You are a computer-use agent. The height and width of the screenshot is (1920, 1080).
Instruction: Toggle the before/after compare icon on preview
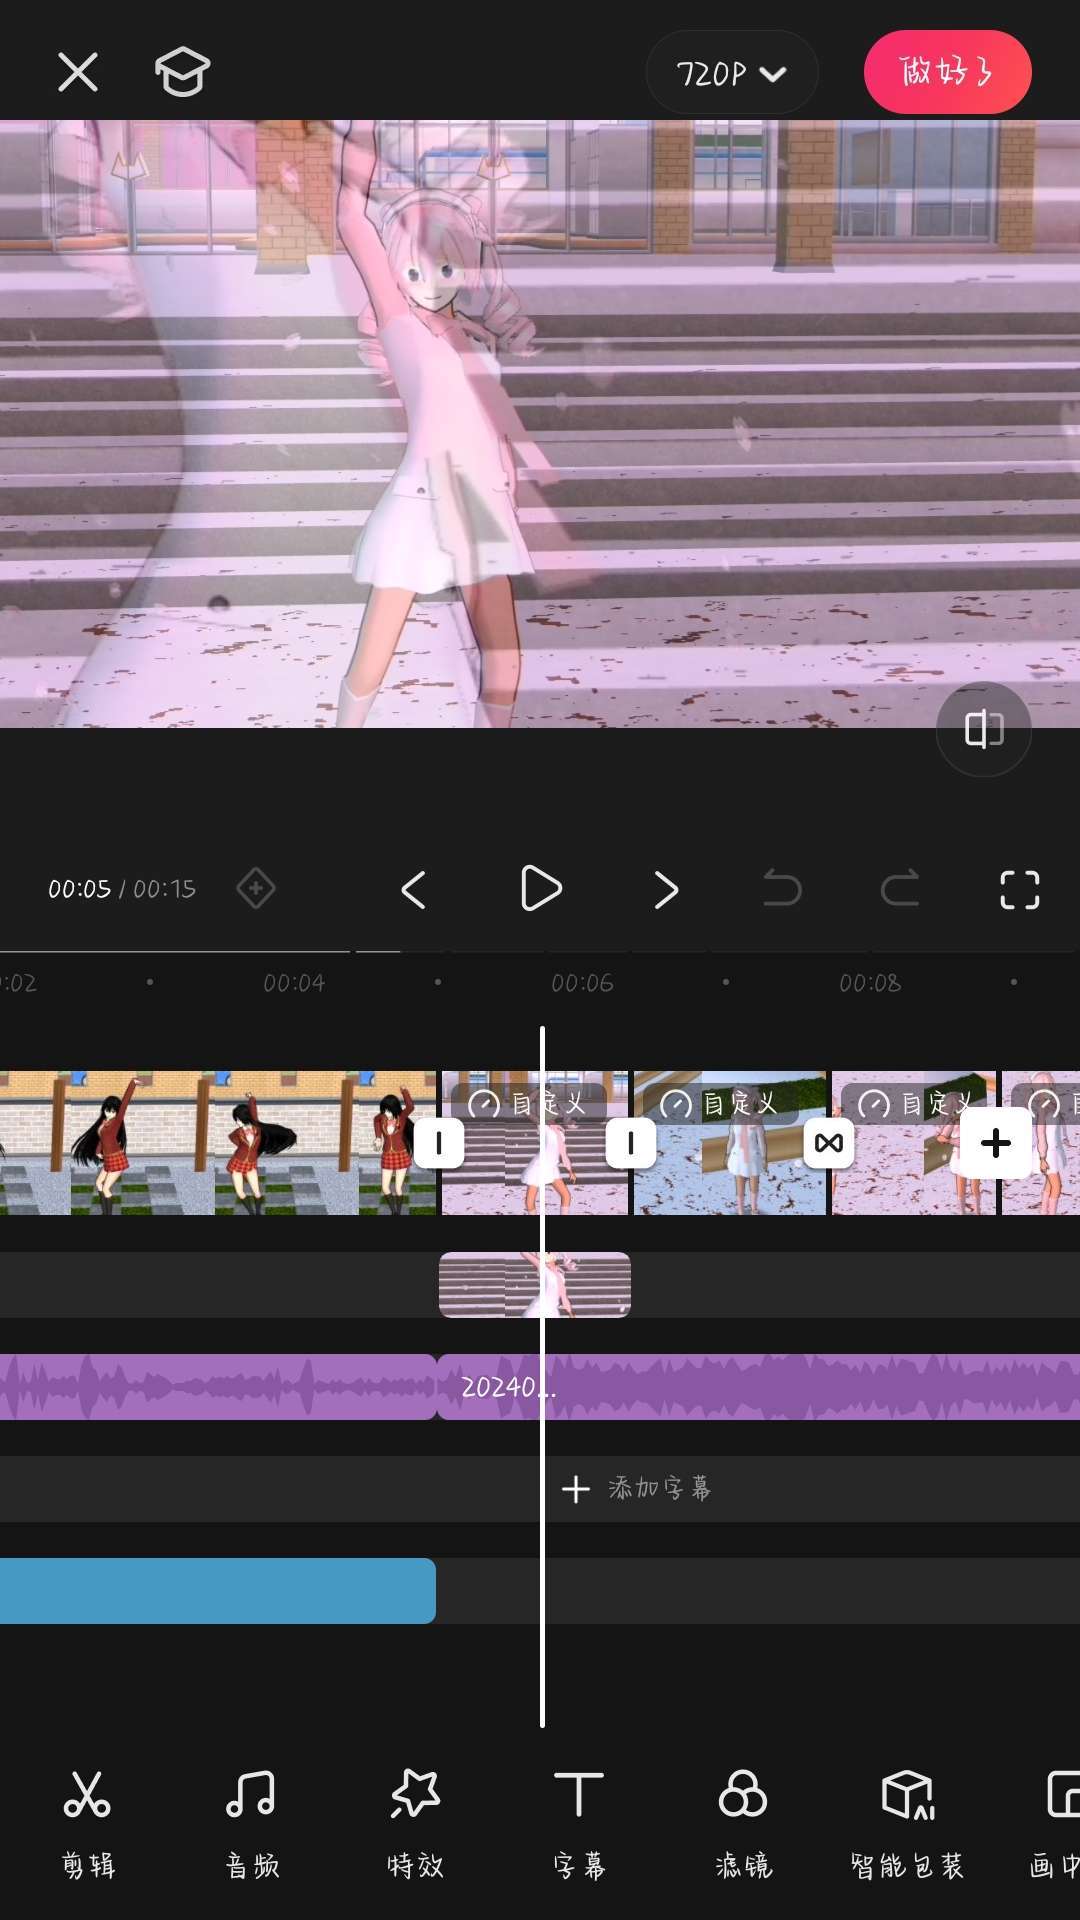tap(984, 729)
